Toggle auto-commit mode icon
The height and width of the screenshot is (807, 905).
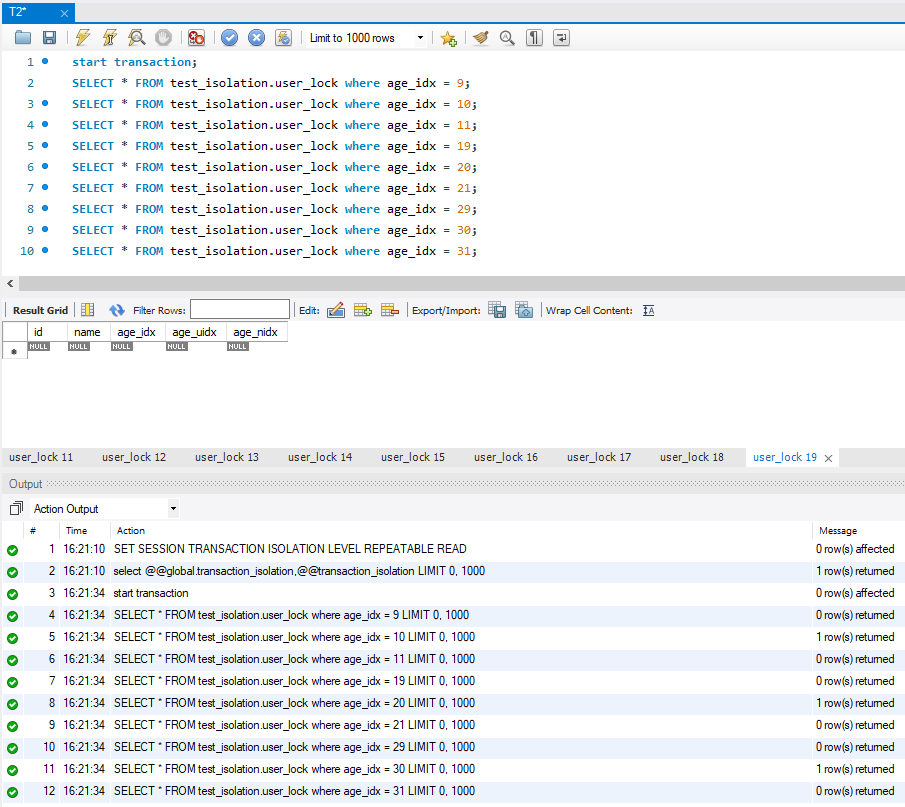283,38
